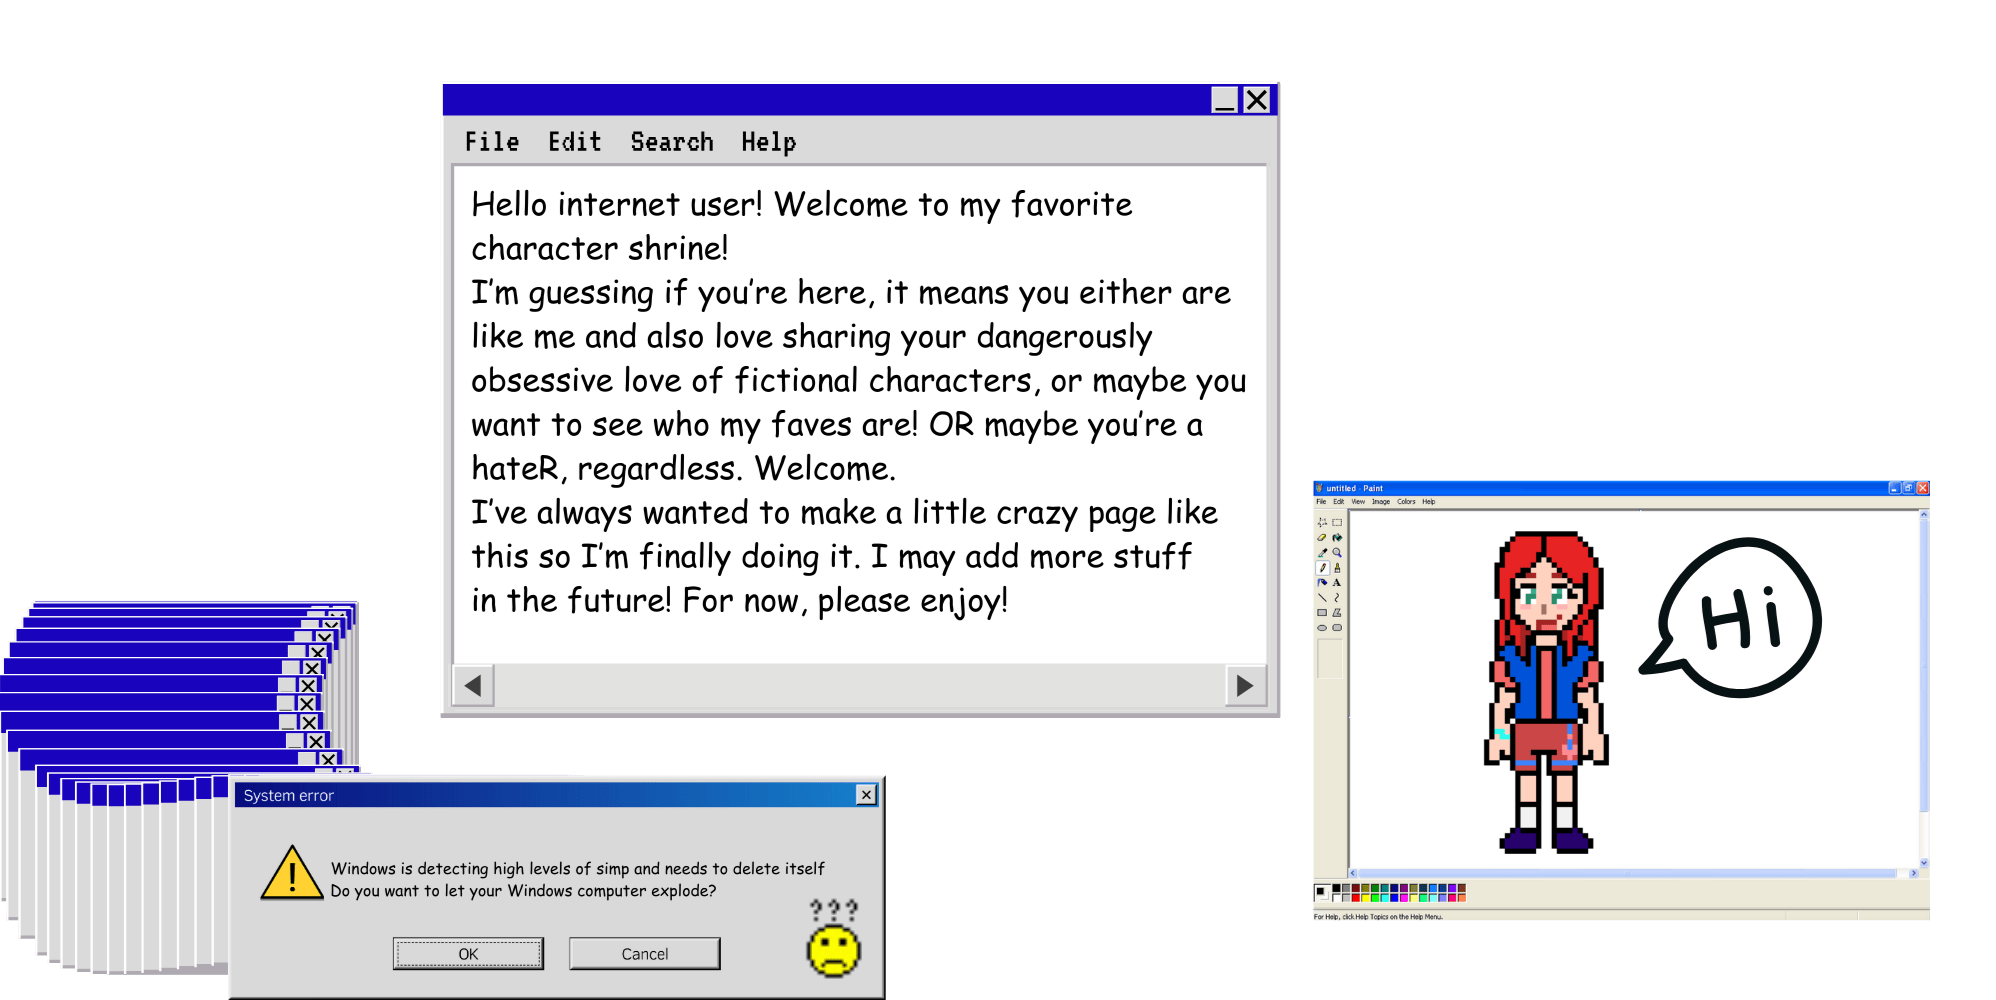Select the Ellipse shape tool

coord(1322,628)
